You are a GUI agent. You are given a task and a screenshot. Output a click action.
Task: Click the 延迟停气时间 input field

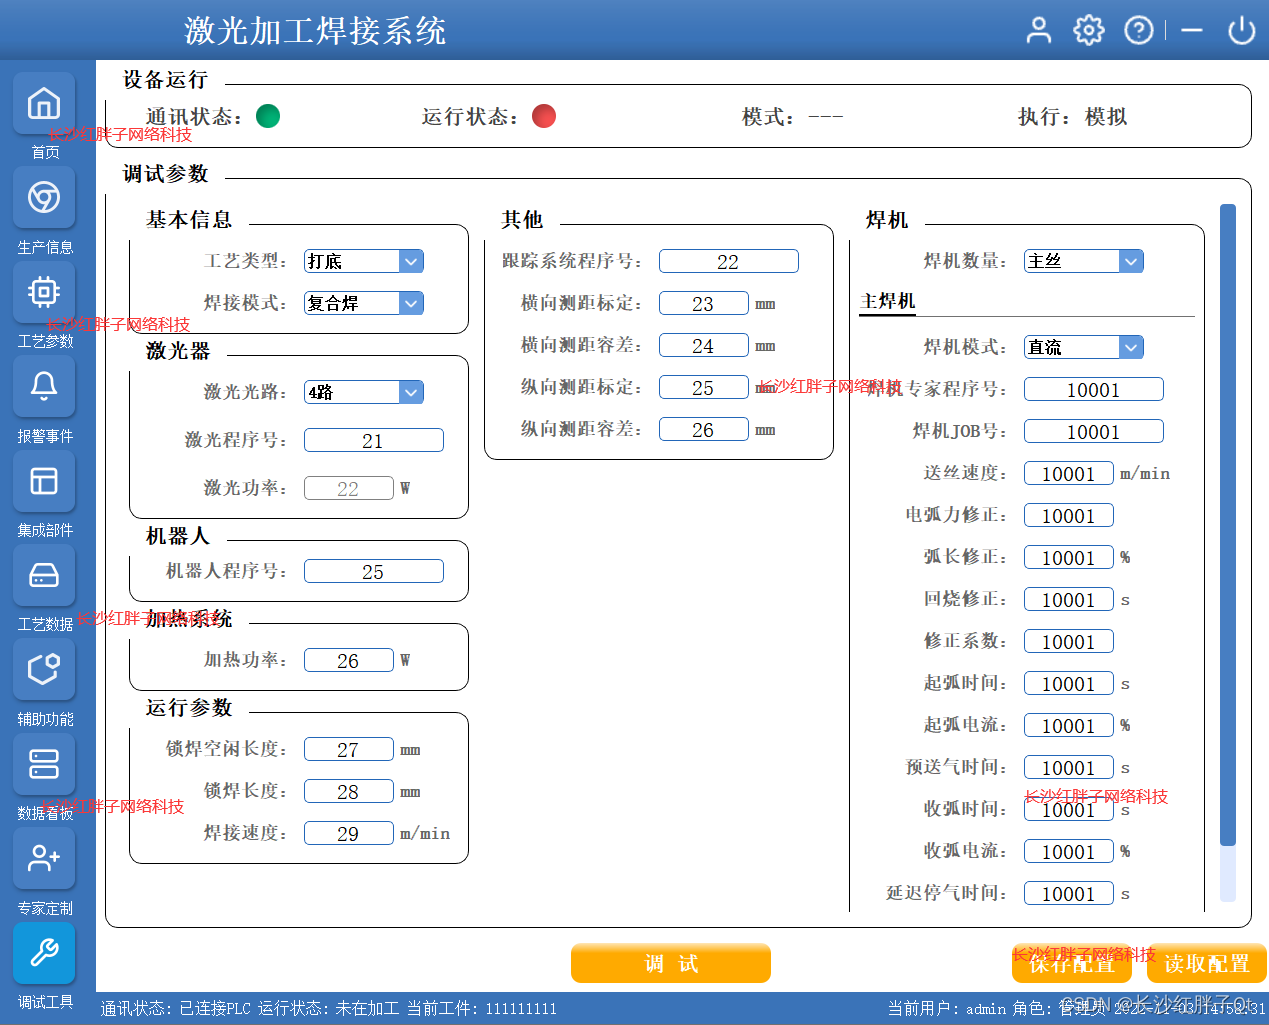click(x=1069, y=893)
